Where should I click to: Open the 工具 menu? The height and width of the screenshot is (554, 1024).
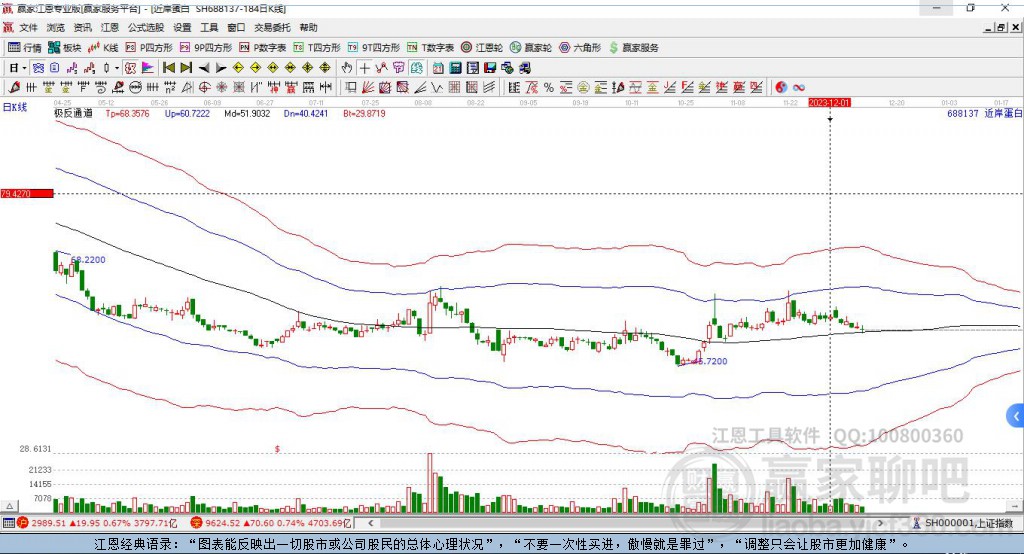click(x=209, y=27)
